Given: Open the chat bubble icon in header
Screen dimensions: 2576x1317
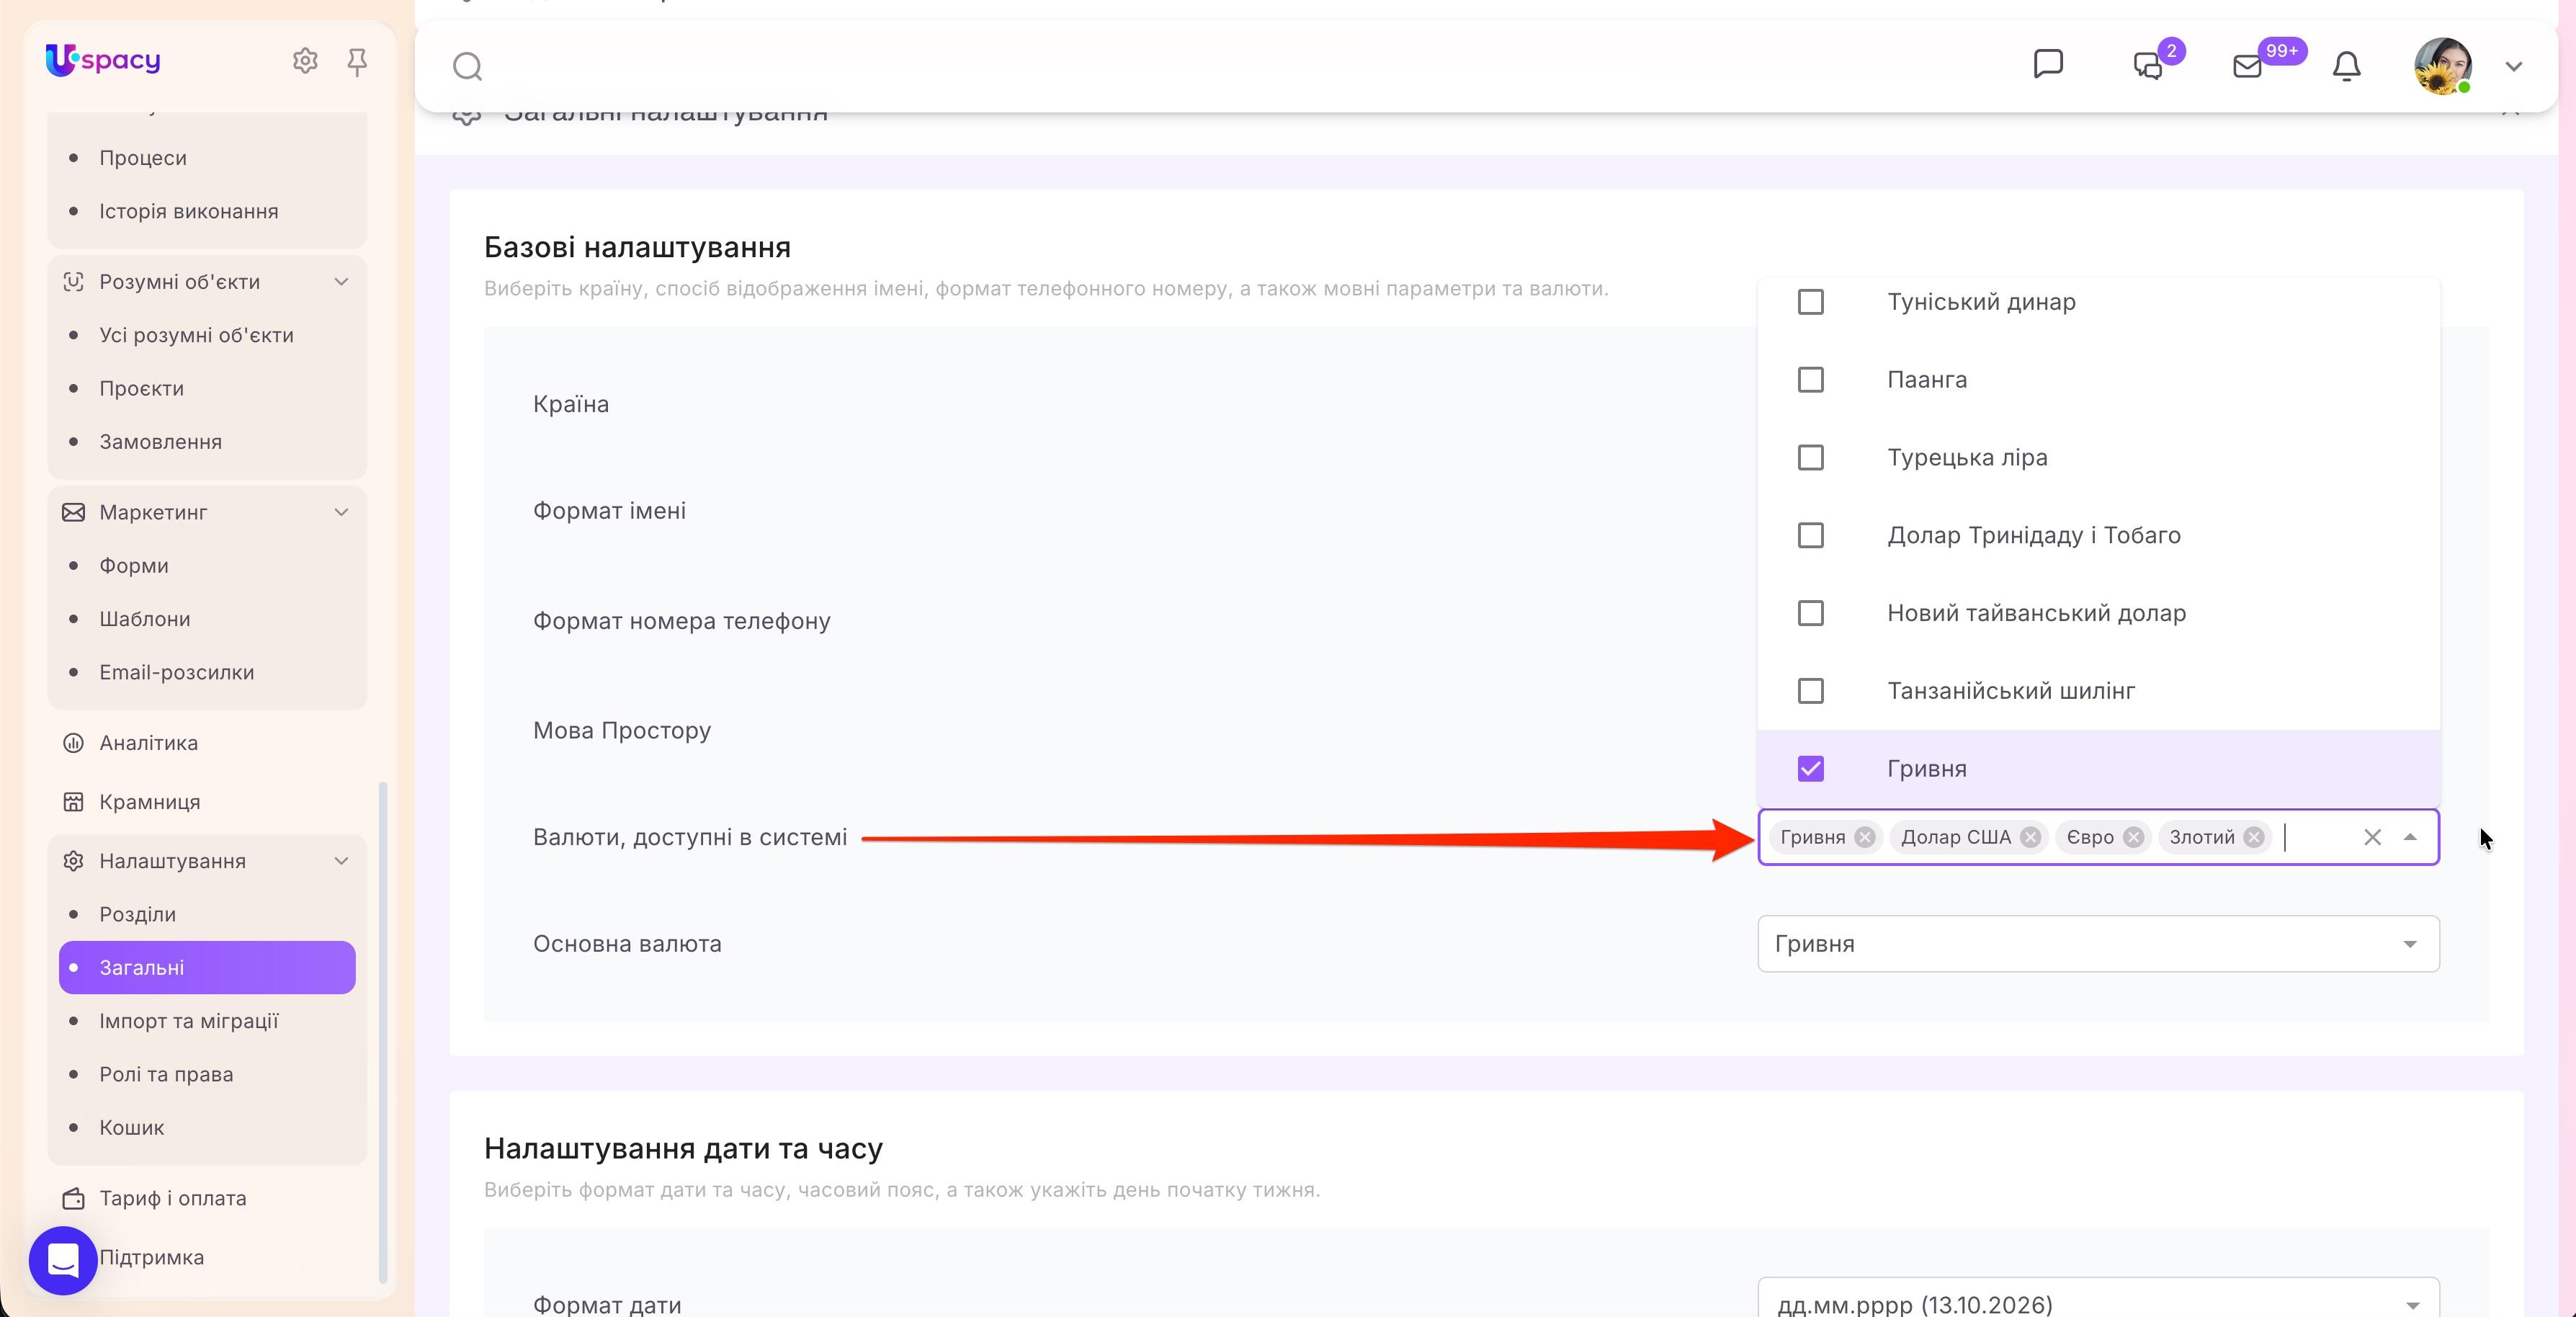Looking at the screenshot, I should point(2048,64).
